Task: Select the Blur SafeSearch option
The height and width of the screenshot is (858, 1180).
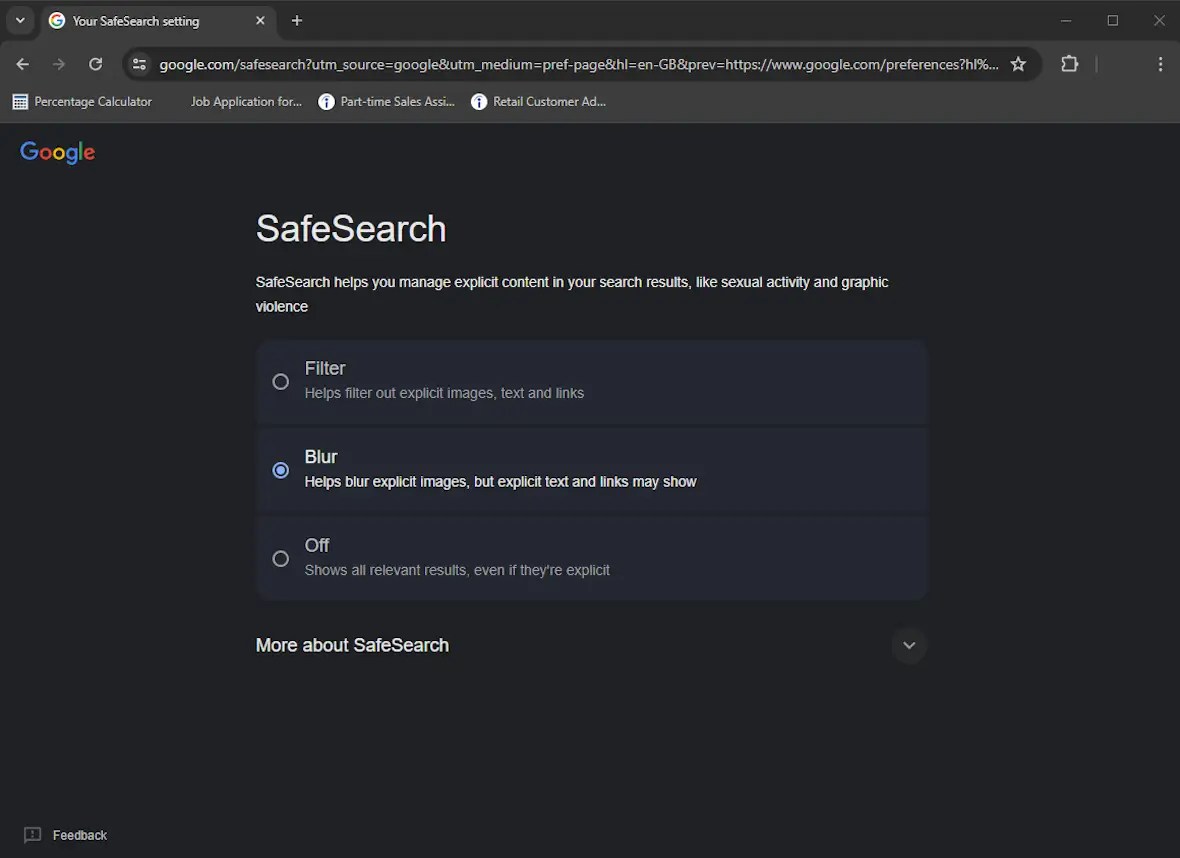Action: click(x=280, y=470)
